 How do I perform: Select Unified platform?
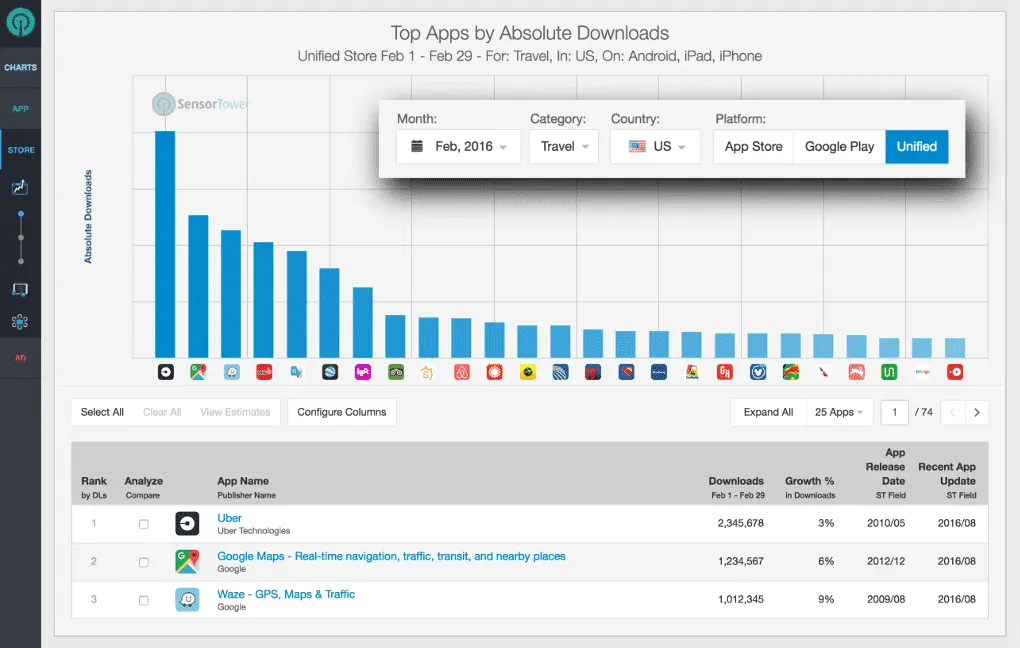tap(917, 146)
